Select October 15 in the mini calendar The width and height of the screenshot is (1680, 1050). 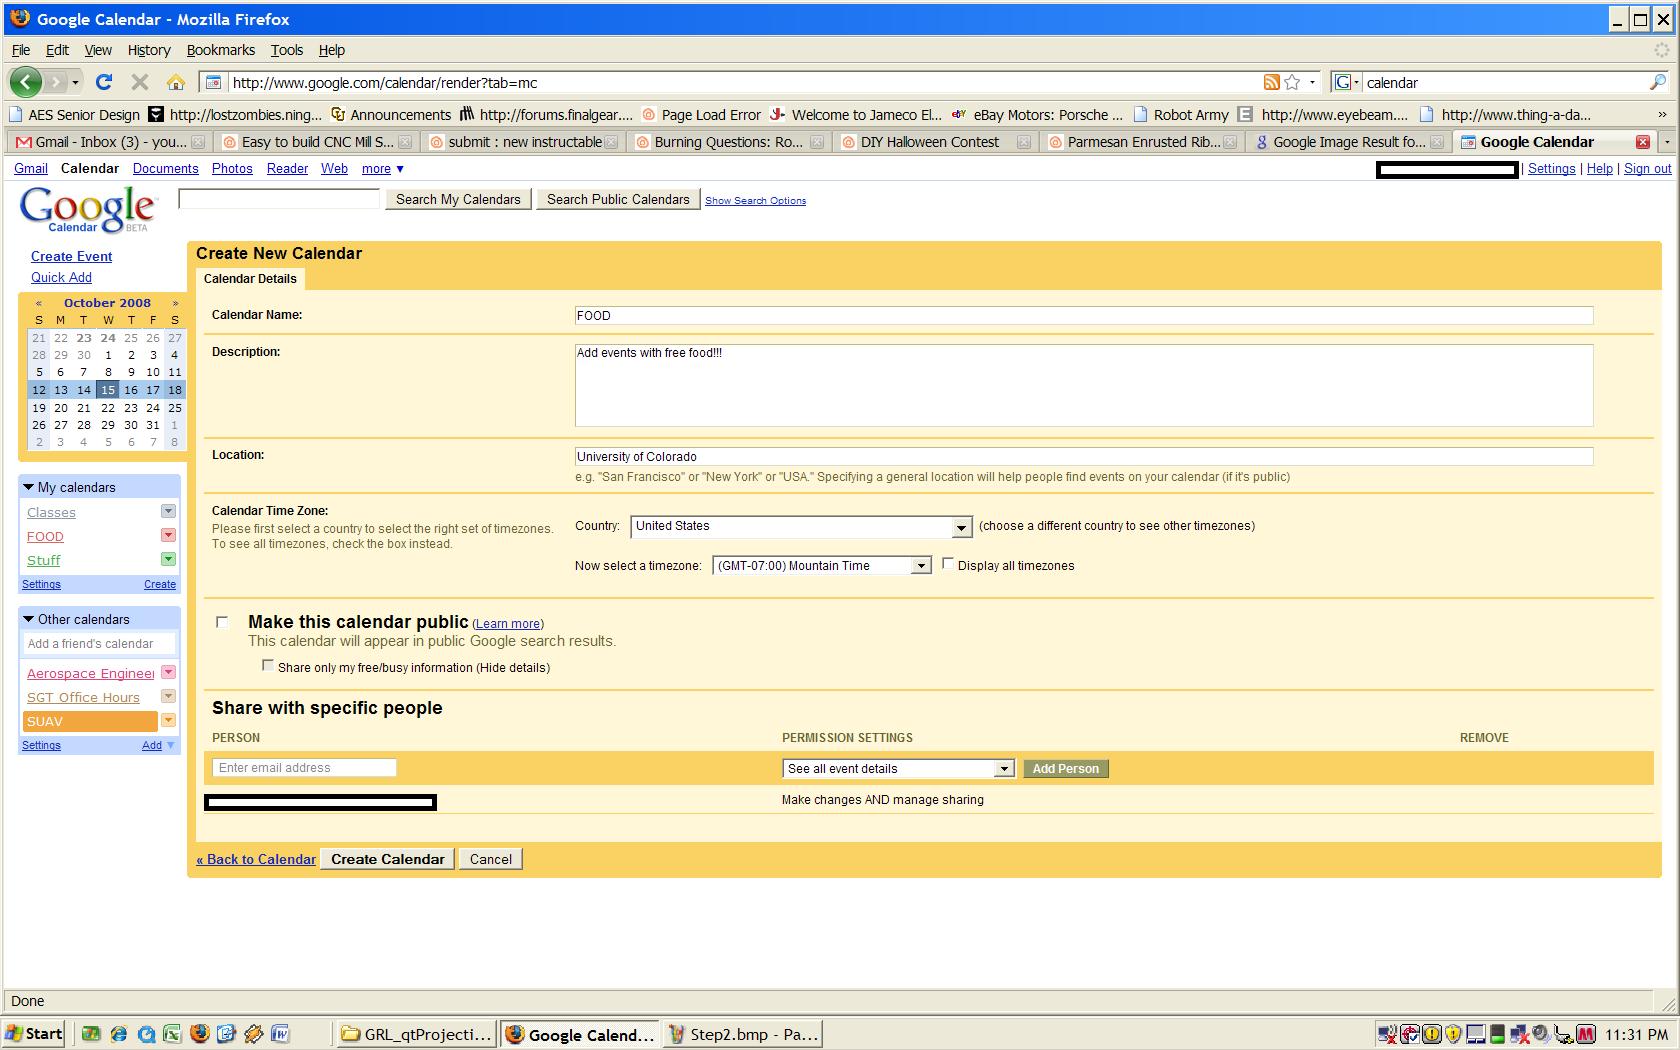point(108,389)
